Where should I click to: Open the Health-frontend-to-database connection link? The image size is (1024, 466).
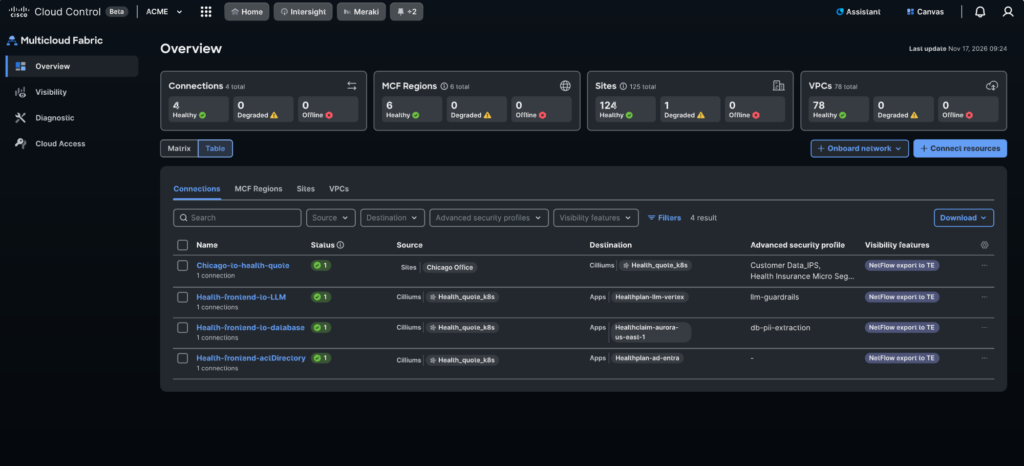pyautogui.click(x=251, y=328)
